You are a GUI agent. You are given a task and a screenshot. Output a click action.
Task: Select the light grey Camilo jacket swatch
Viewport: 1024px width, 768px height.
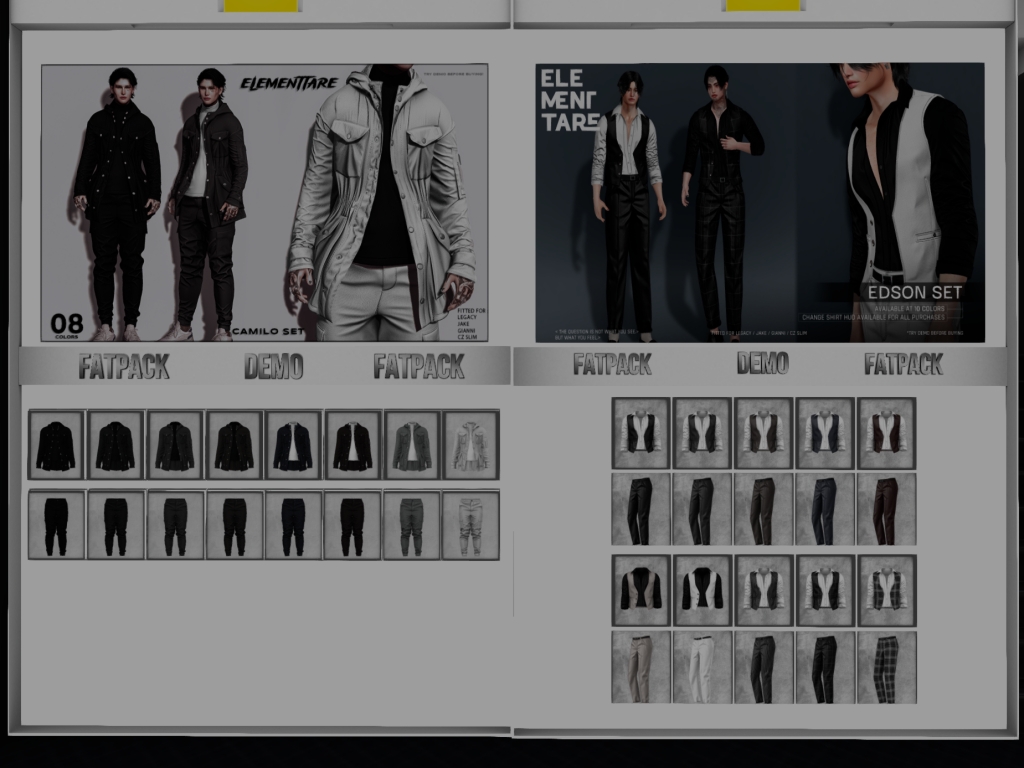tap(471, 445)
